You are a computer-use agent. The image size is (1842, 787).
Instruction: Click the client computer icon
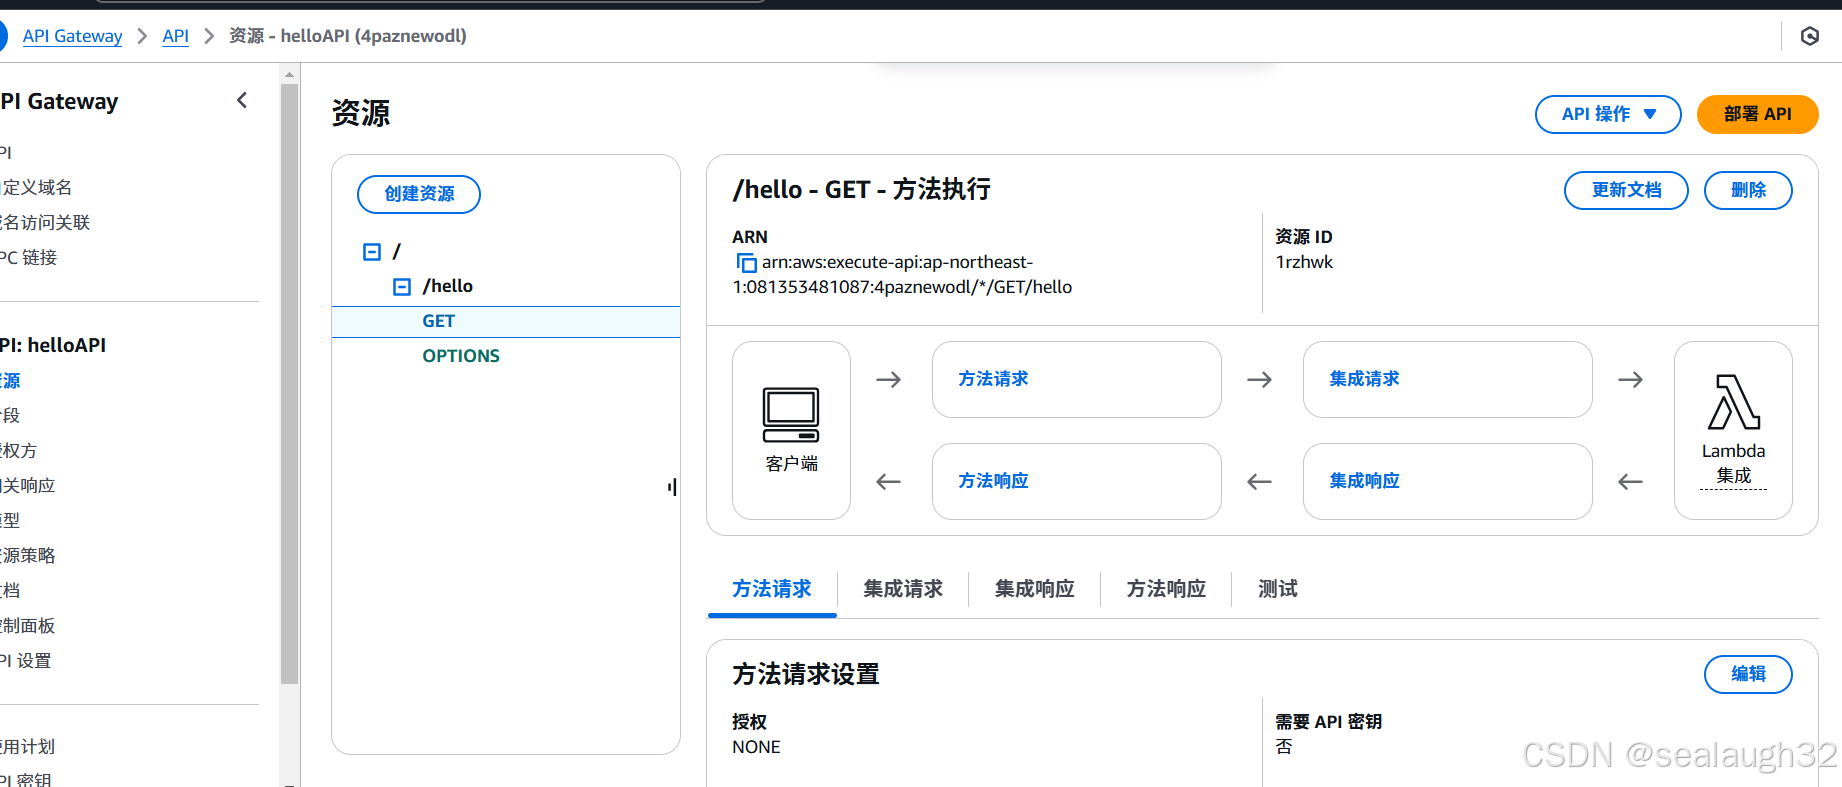(x=791, y=415)
